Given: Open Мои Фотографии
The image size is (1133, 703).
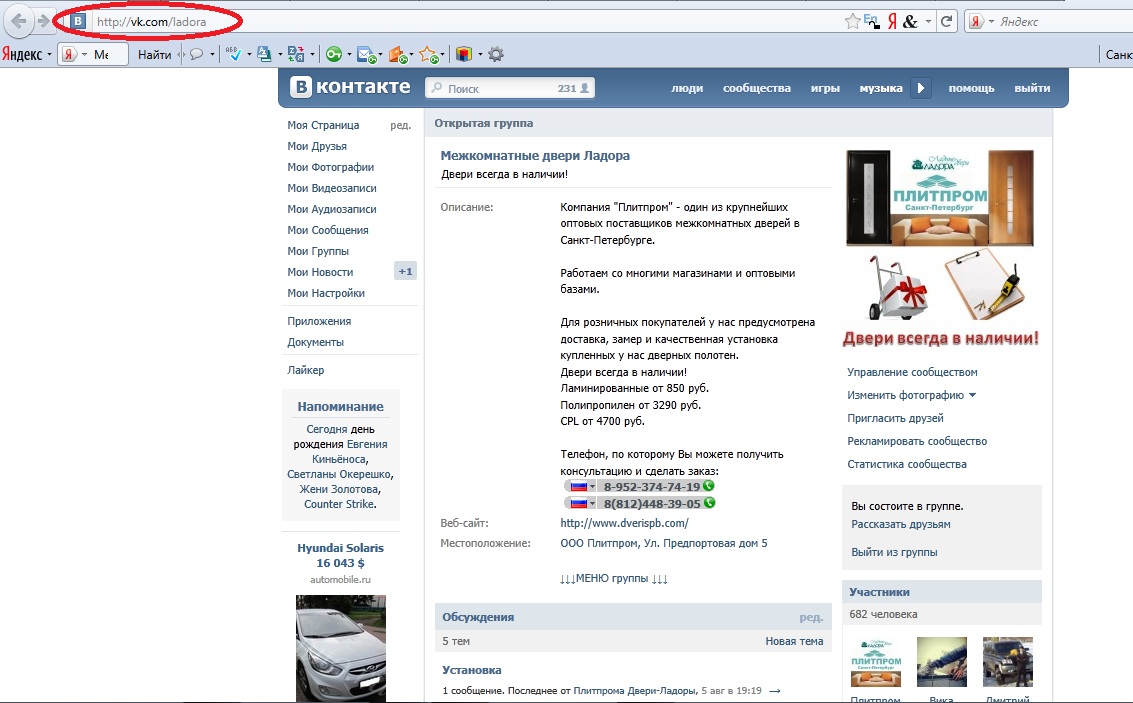Looking at the screenshot, I should pos(331,167).
